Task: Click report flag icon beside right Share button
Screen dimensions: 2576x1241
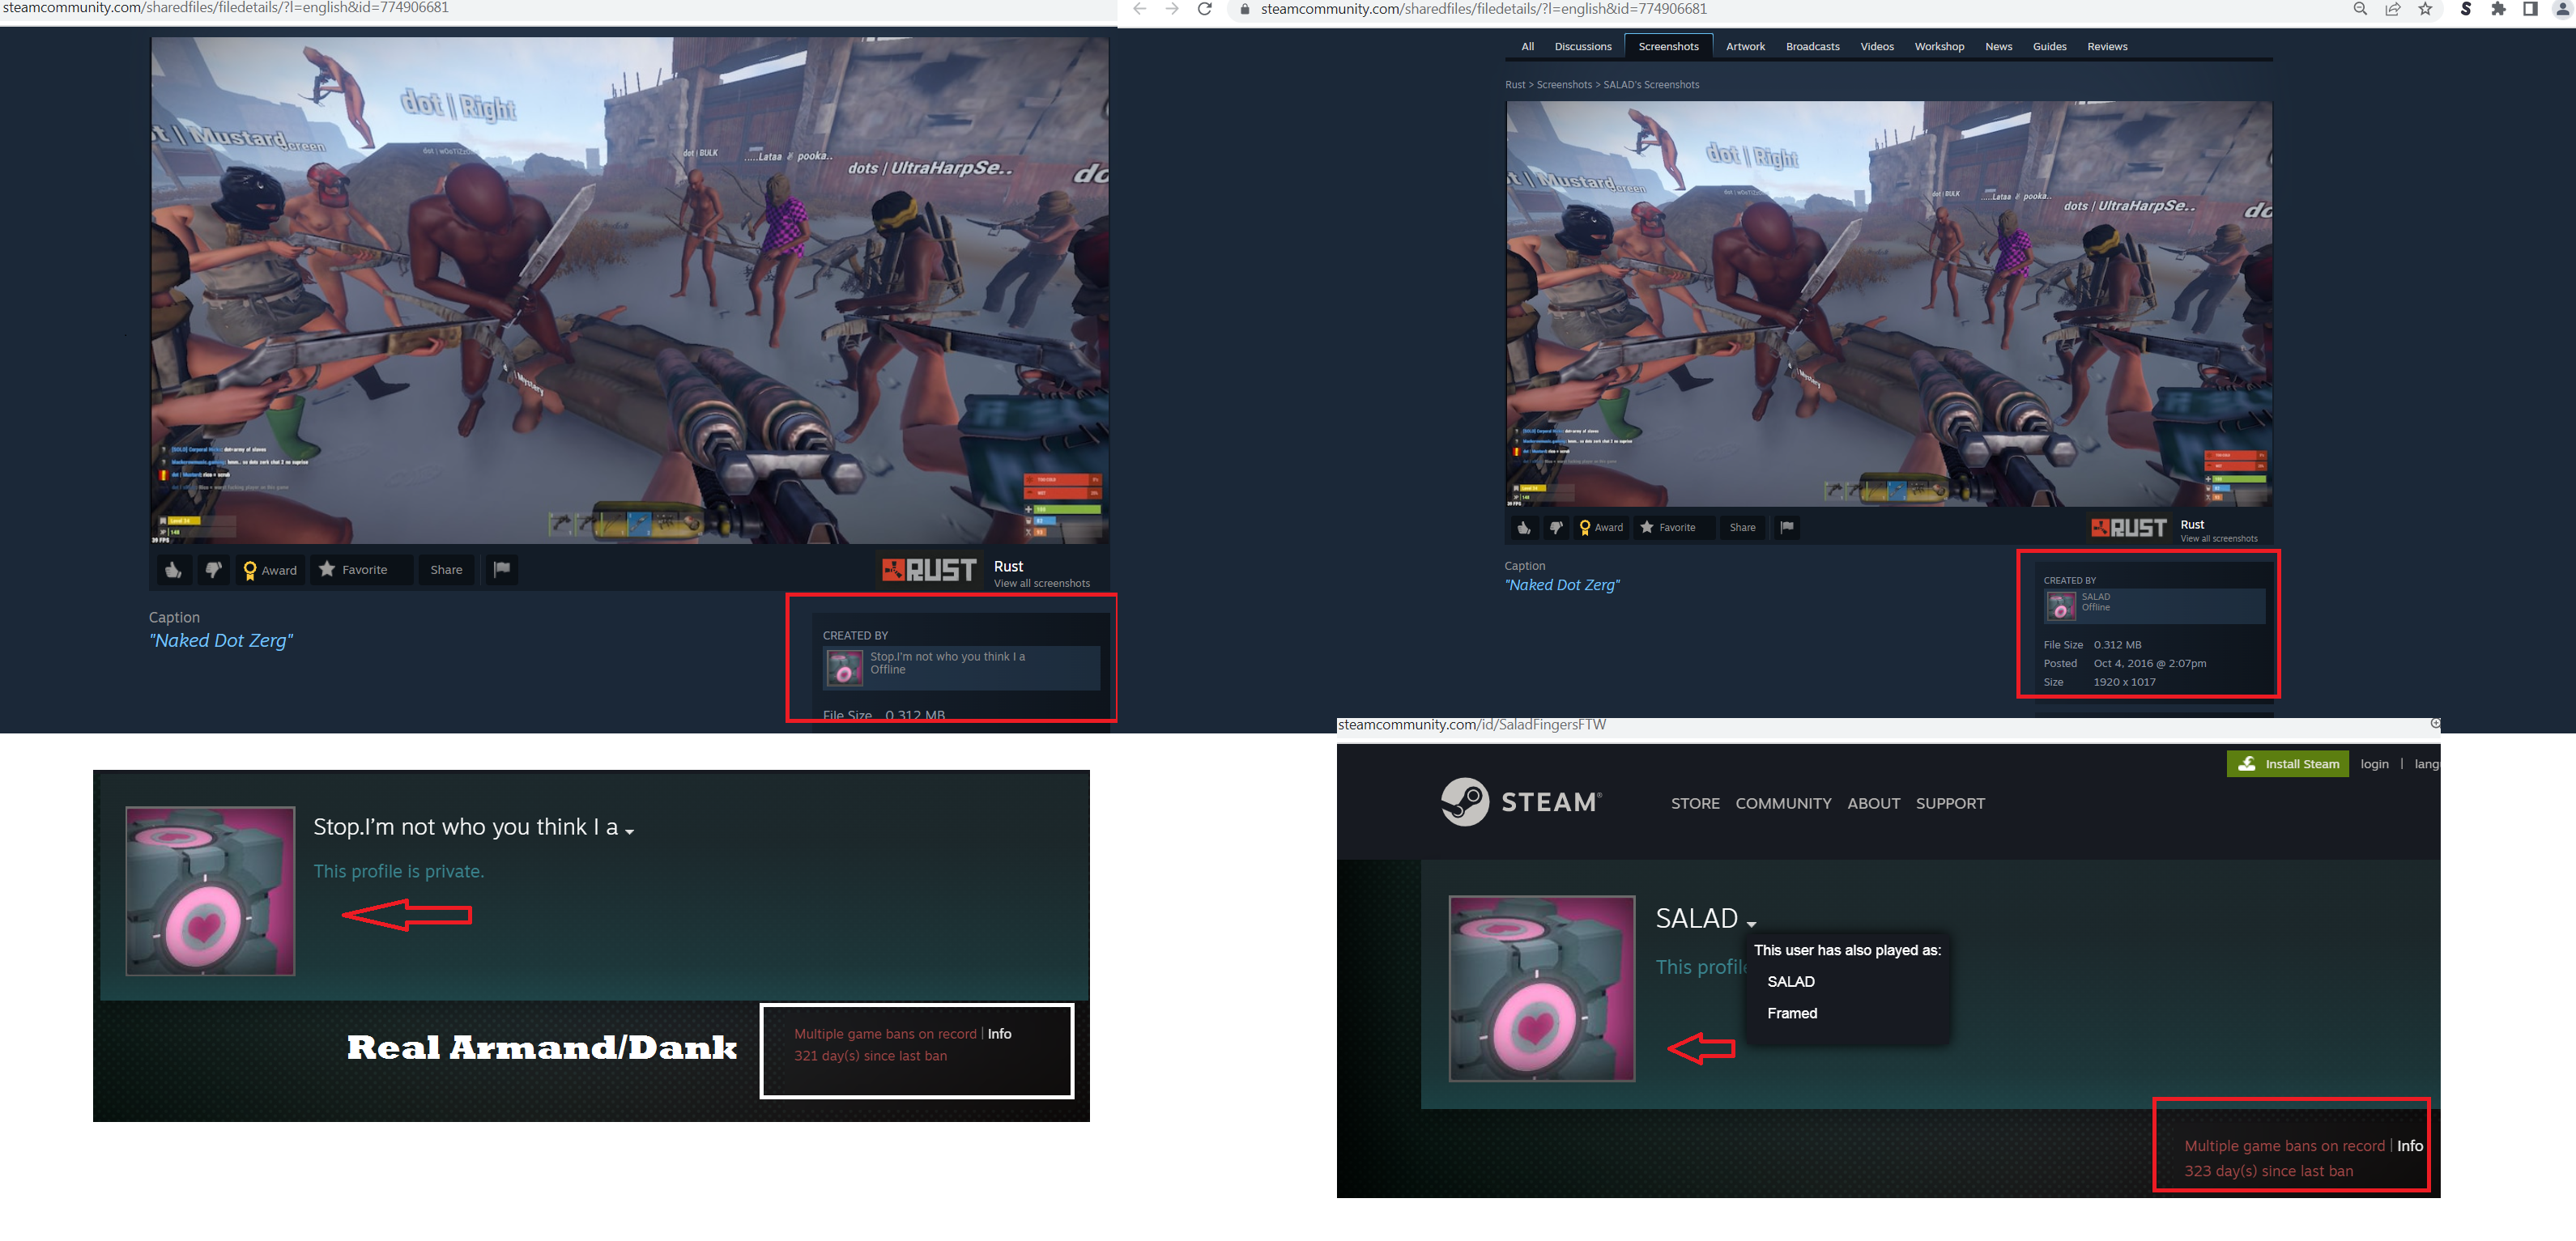Action: (x=1786, y=527)
